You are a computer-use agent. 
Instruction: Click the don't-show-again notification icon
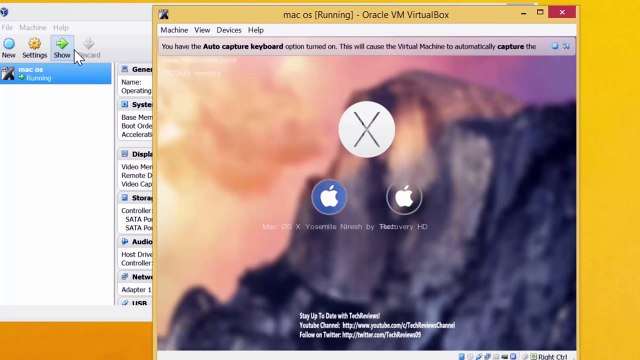click(566, 46)
